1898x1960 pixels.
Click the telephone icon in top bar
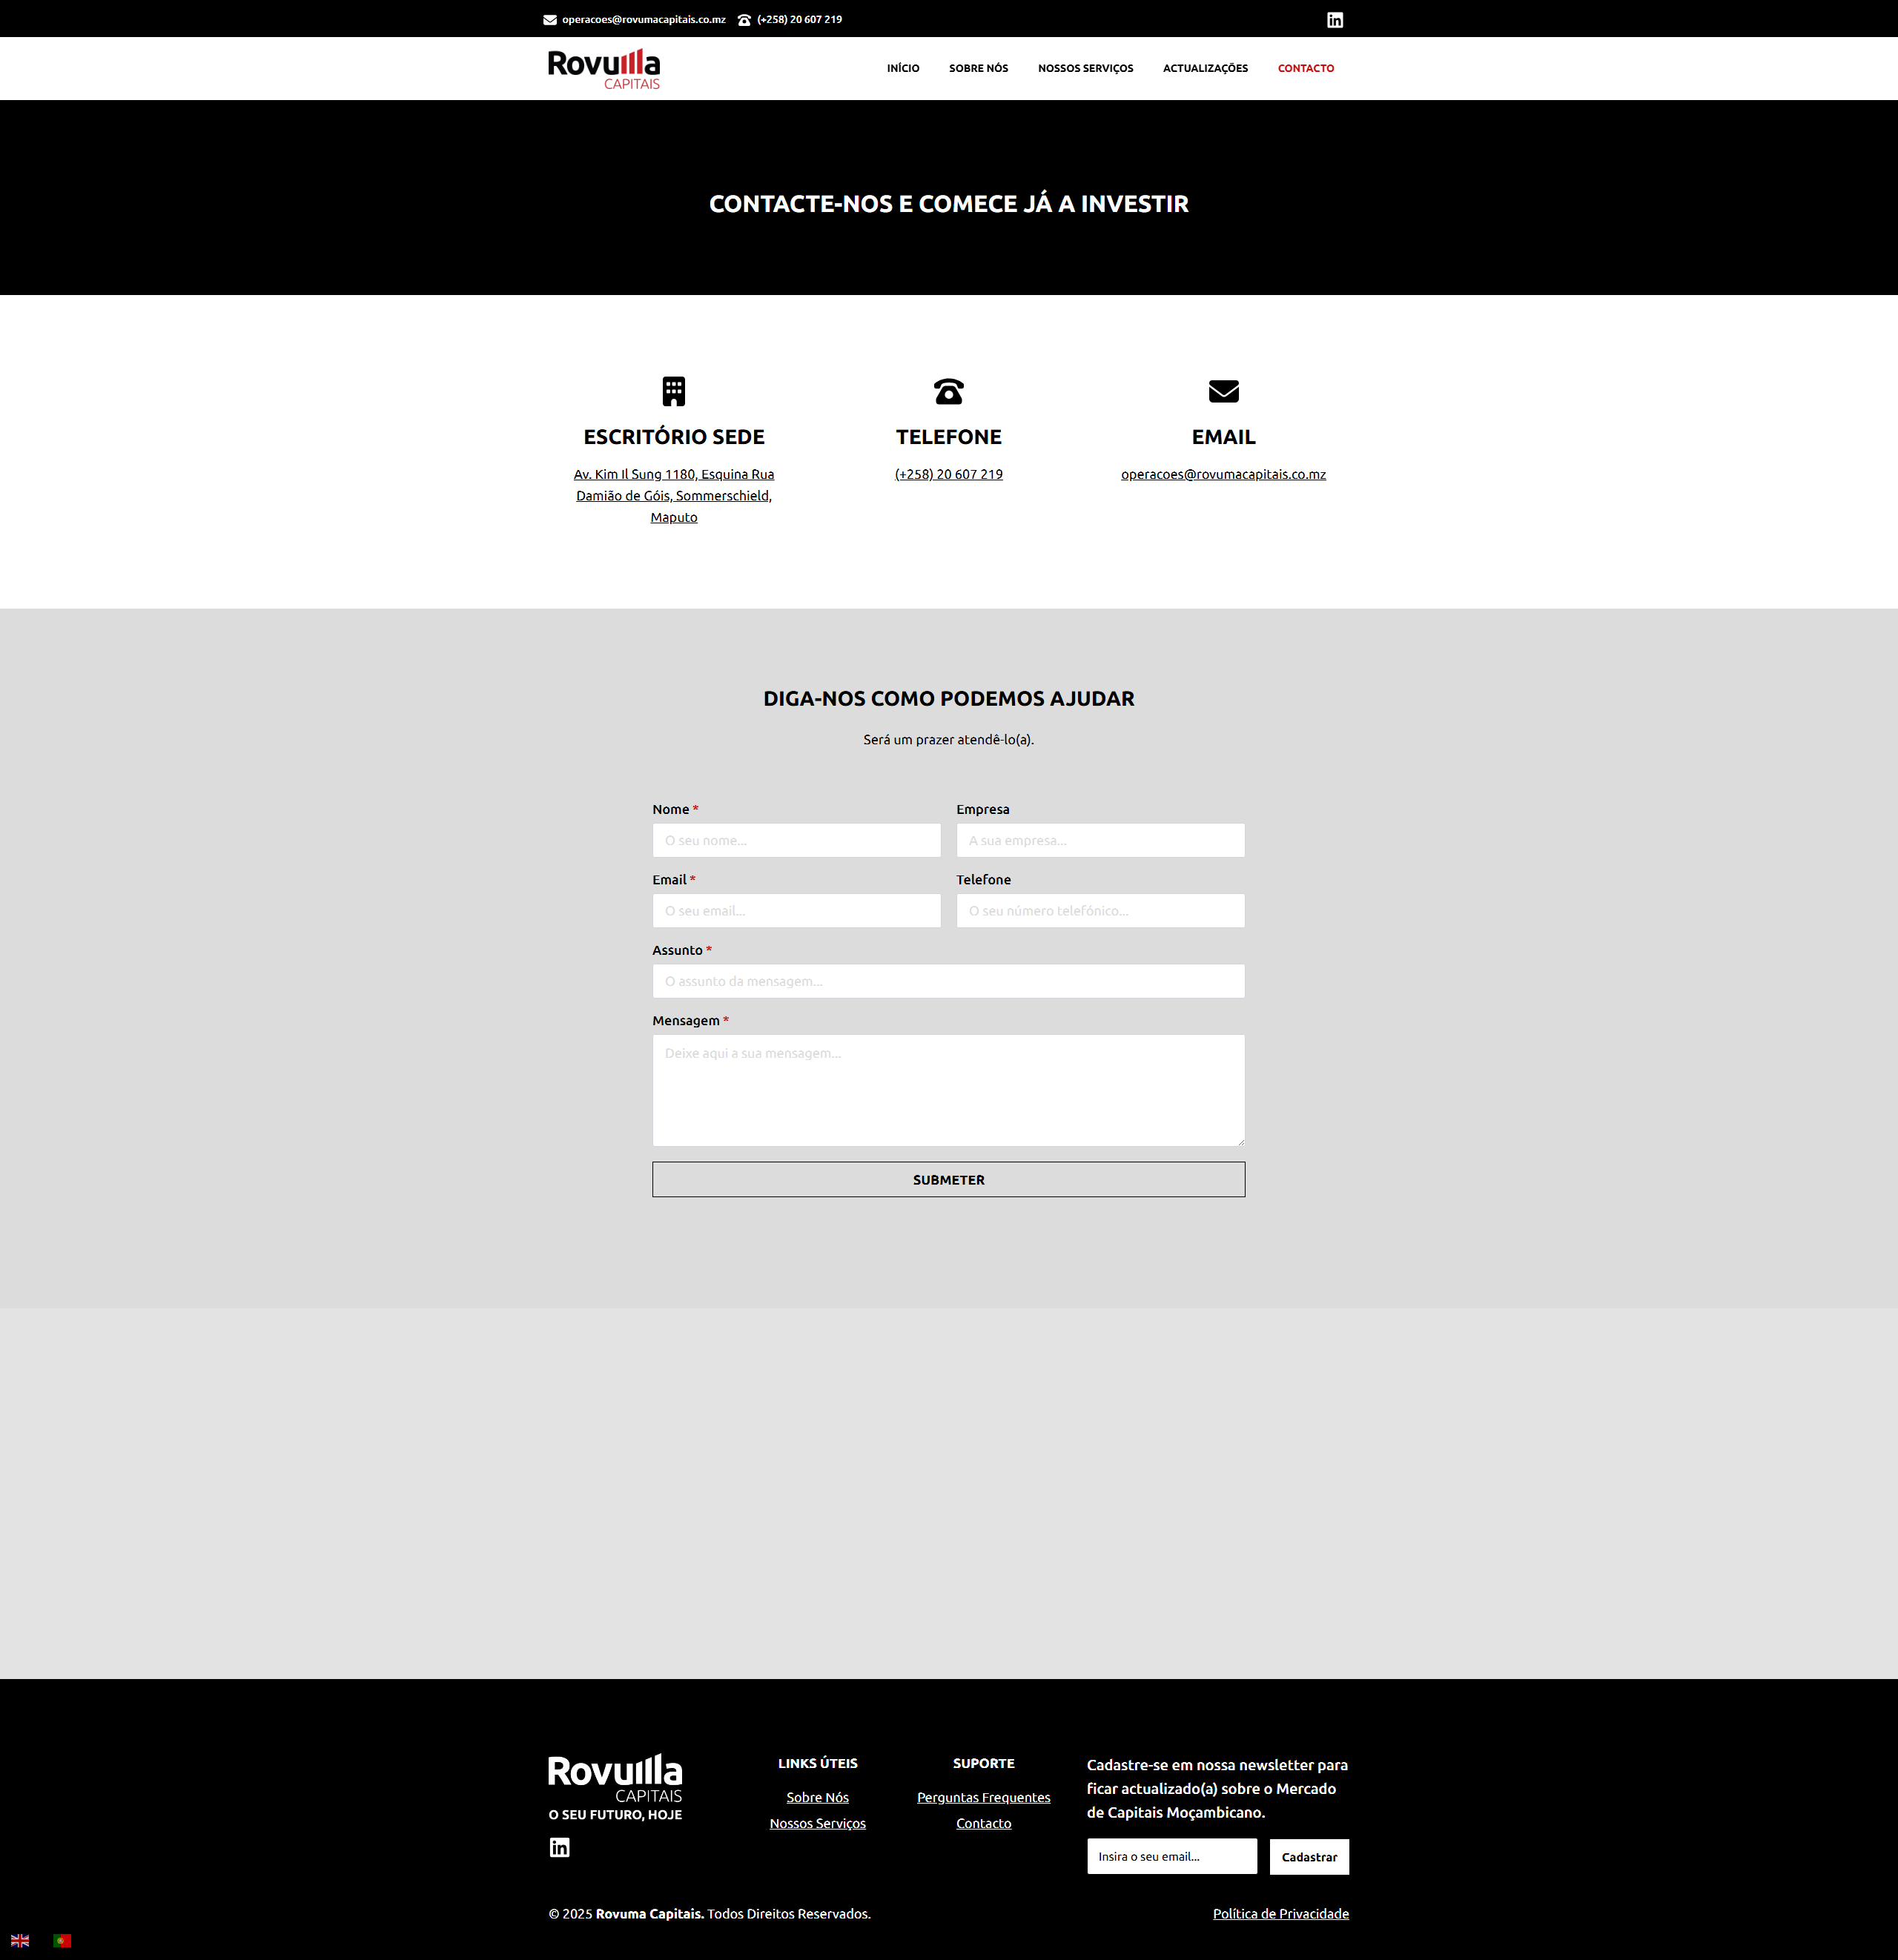point(744,20)
